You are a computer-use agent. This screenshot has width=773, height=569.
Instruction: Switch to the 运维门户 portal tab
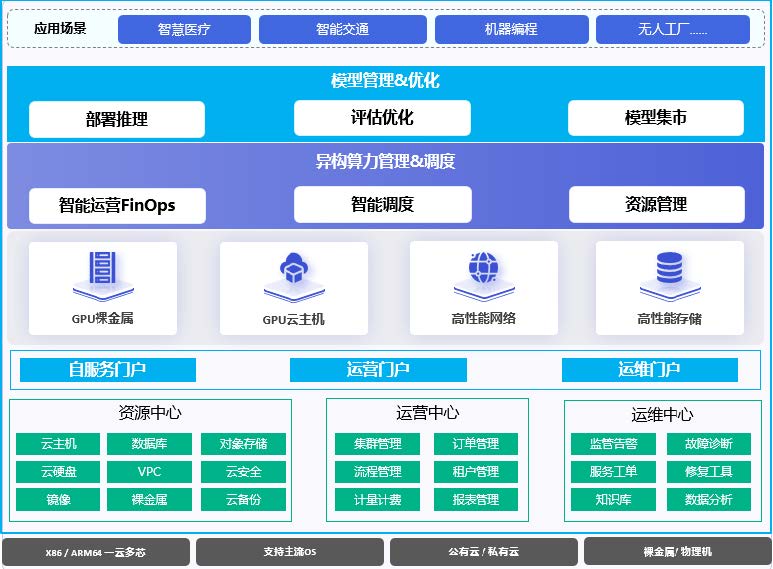pos(649,370)
